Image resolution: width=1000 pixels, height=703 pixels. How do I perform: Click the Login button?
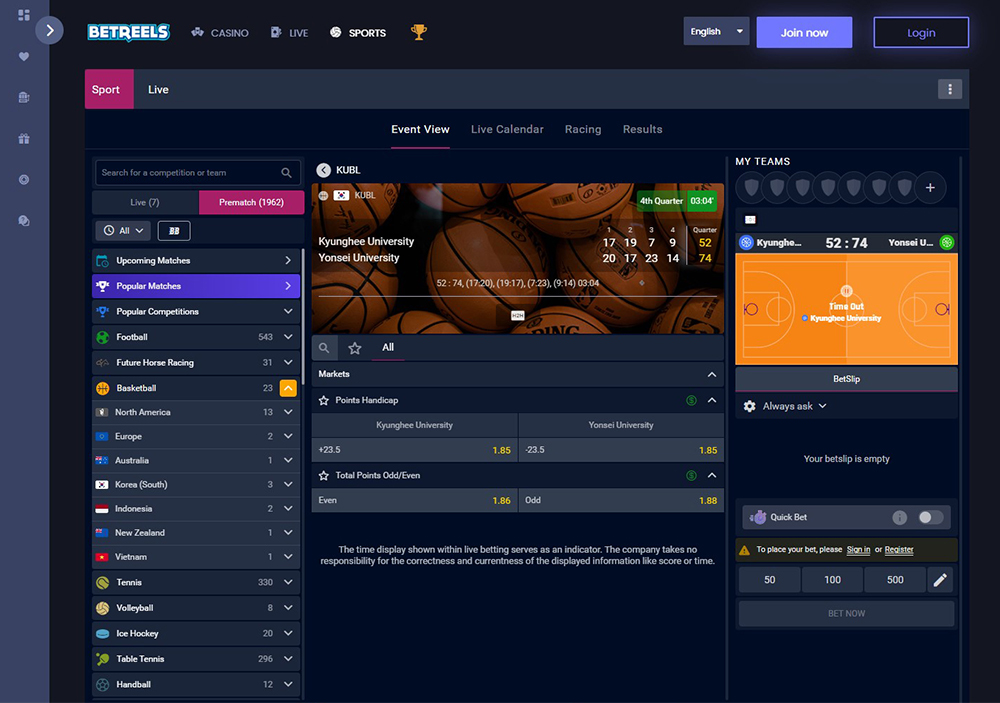pos(921,33)
